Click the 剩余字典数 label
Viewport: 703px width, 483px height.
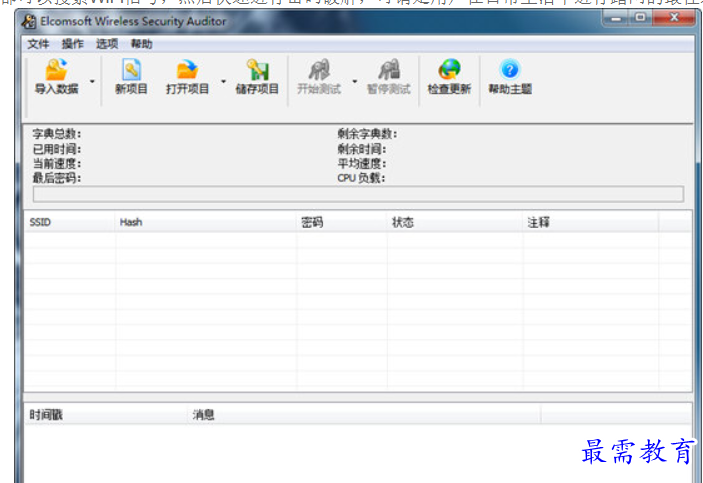click(367, 134)
